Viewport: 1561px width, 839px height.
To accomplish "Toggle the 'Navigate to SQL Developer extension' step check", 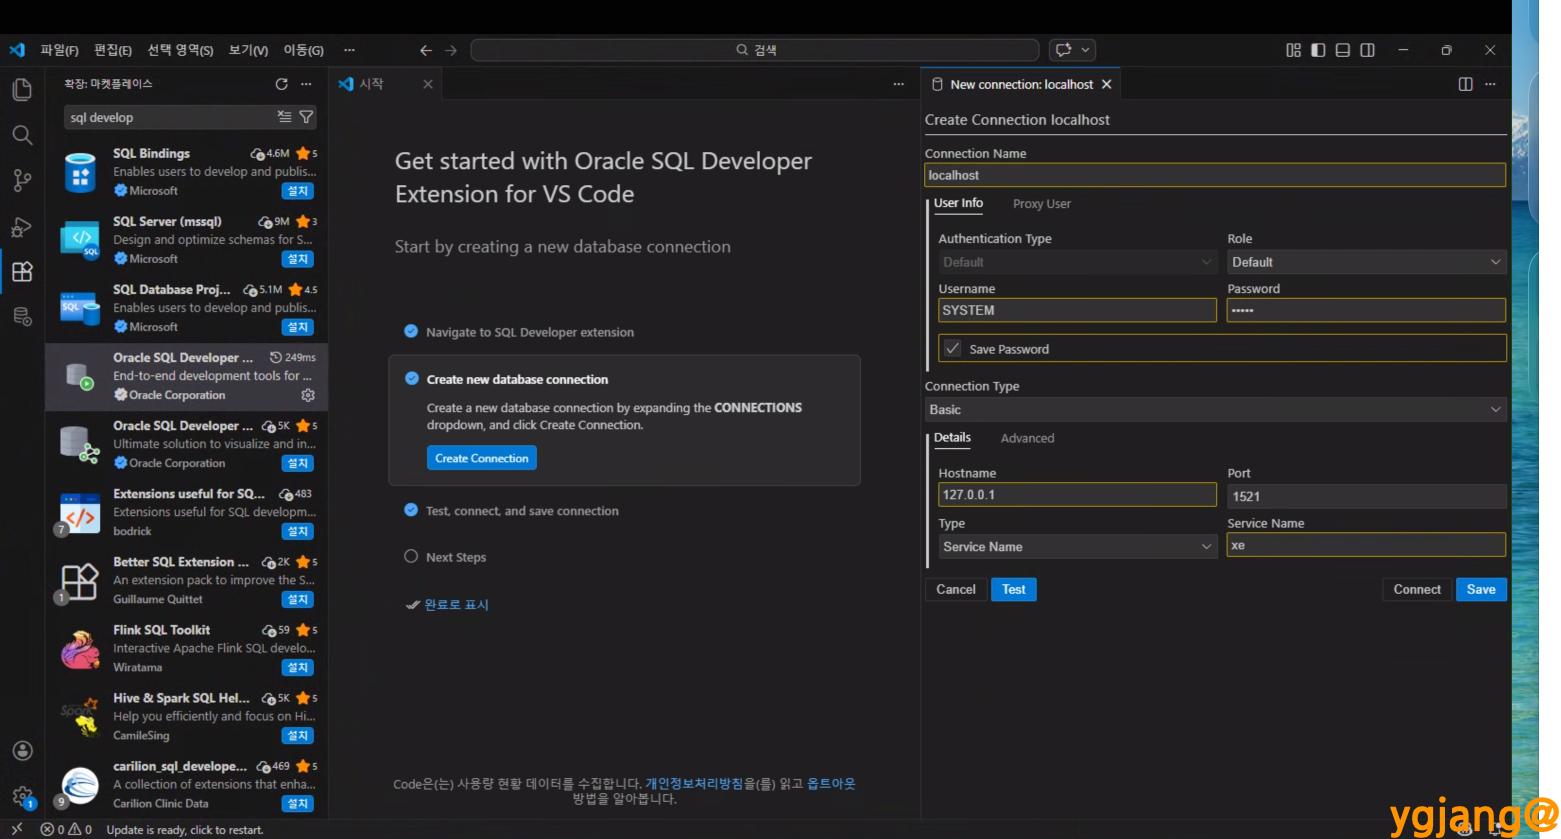I will tap(411, 331).
